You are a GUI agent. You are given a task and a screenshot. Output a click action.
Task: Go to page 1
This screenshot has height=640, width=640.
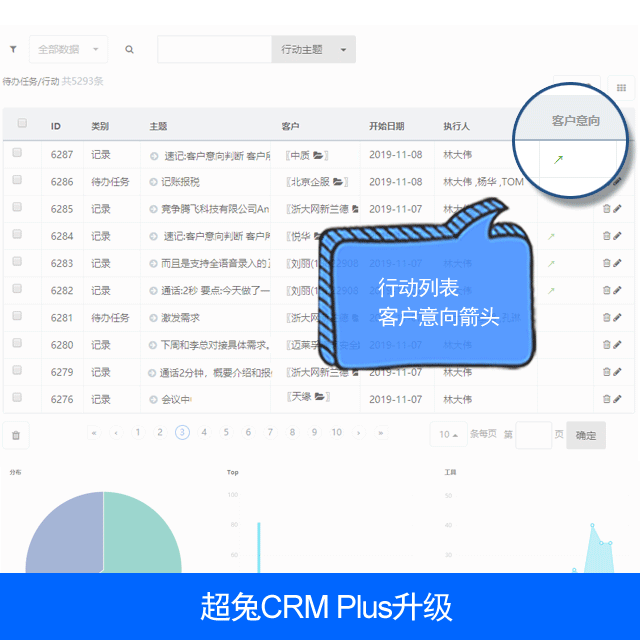(138, 432)
